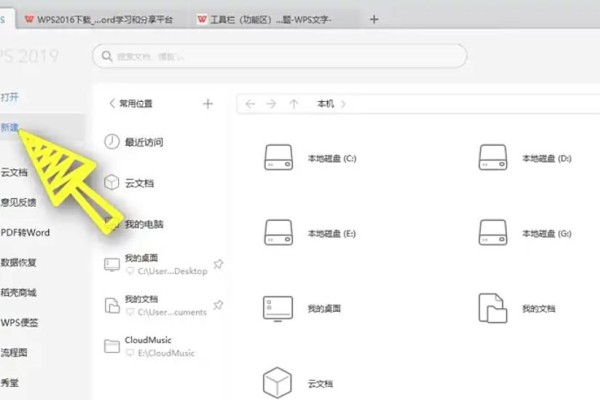
Task: Select 新建 in the left sidebar
Action: [10, 127]
